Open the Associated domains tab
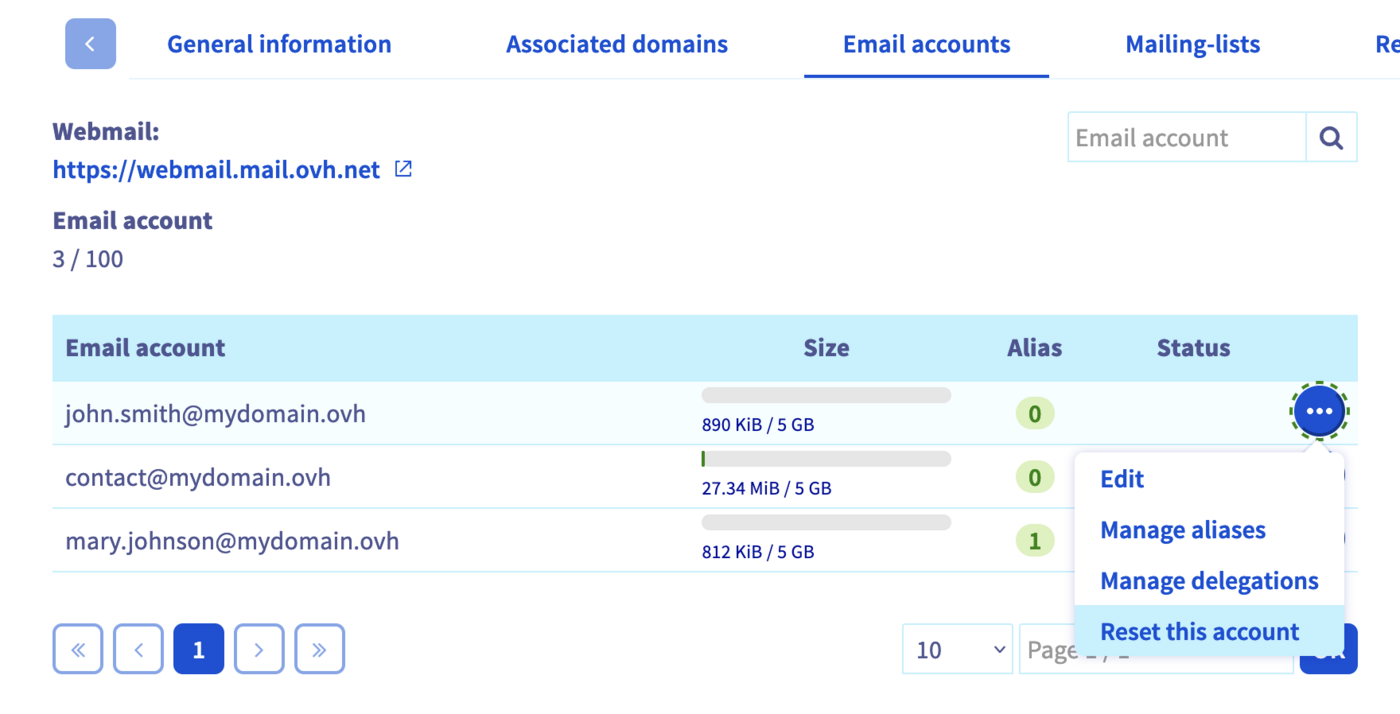This screenshot has height=714, width=1400. tap(616, 44)
